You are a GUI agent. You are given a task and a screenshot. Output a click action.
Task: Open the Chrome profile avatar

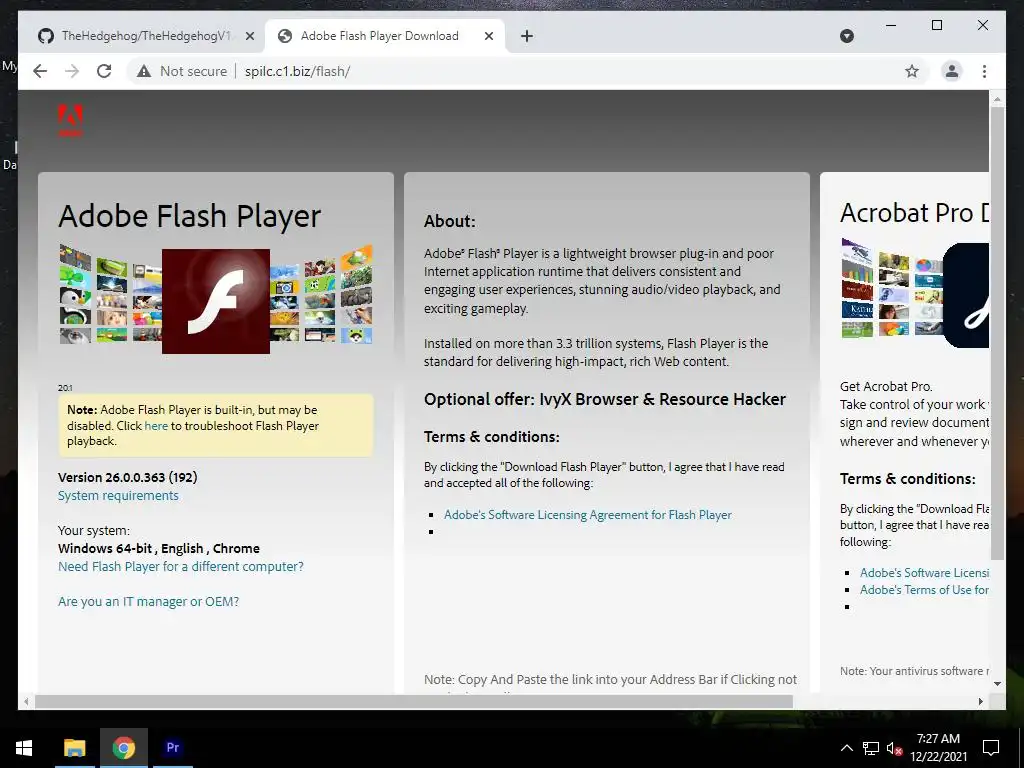[952, 71]
